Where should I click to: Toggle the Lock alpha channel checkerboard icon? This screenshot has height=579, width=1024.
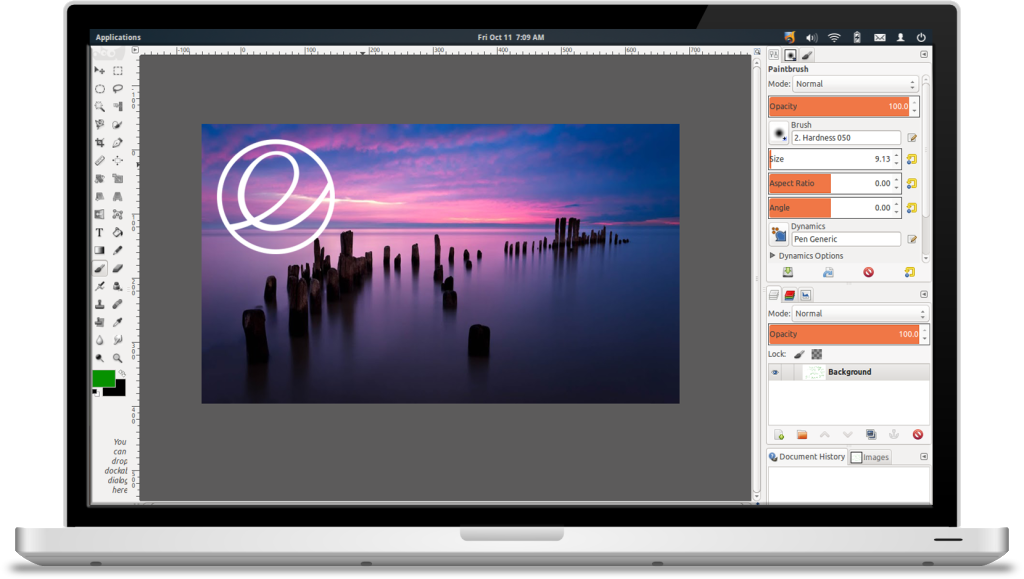coord(816,354)
